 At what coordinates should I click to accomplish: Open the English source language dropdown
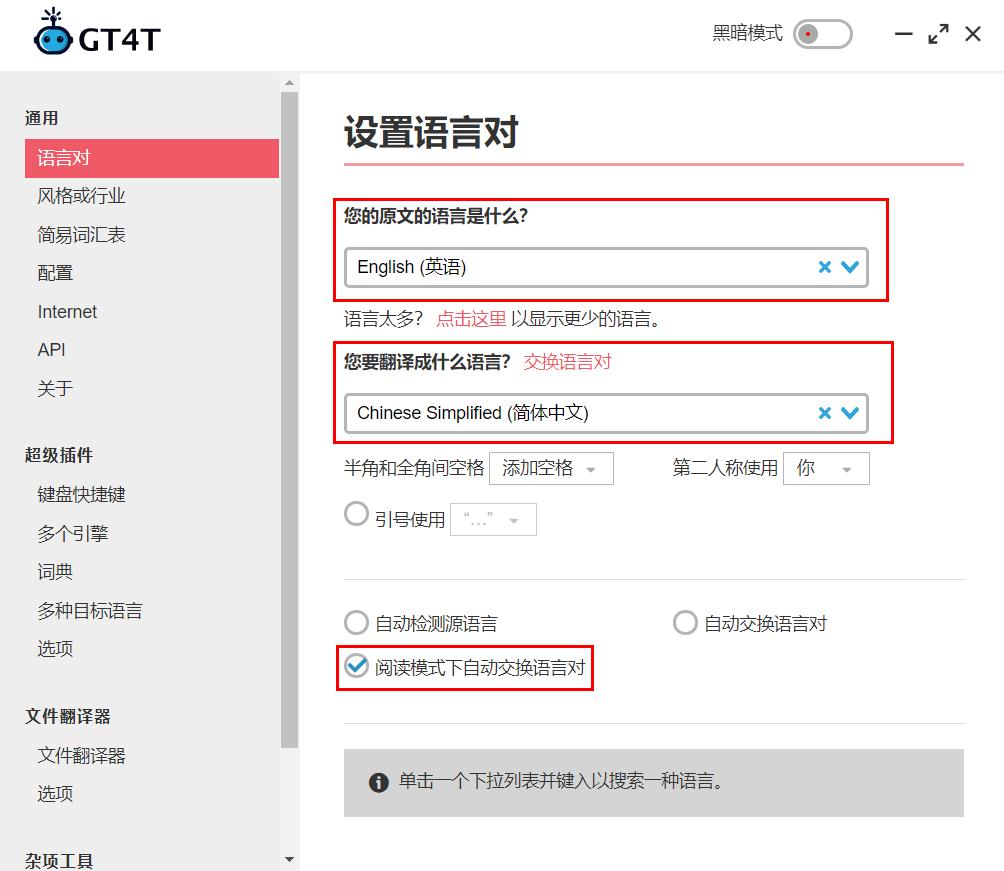(849, 269)
